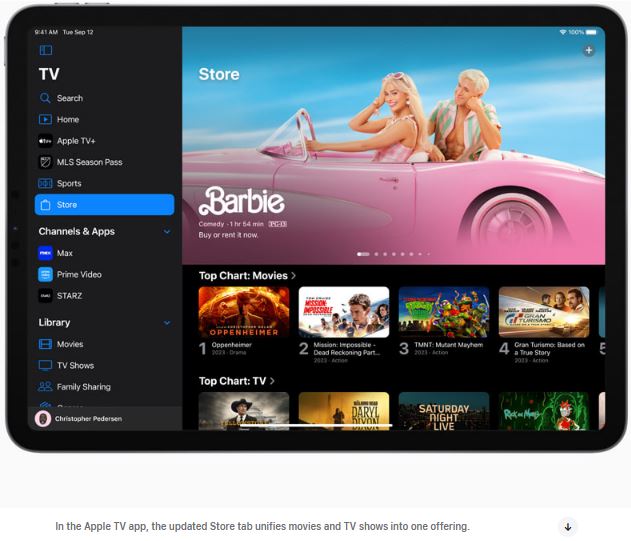Select Search in the sidebar
Viewport: 631px width, 541px height.
click(x=105, y=98)
